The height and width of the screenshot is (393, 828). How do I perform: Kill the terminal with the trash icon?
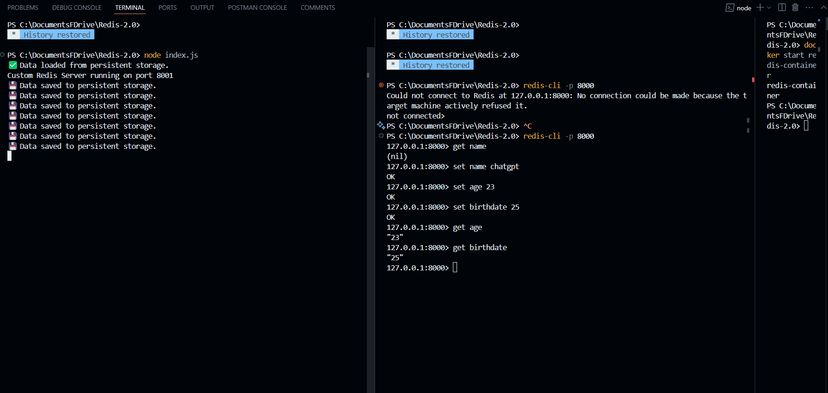[x=795, y=7]
